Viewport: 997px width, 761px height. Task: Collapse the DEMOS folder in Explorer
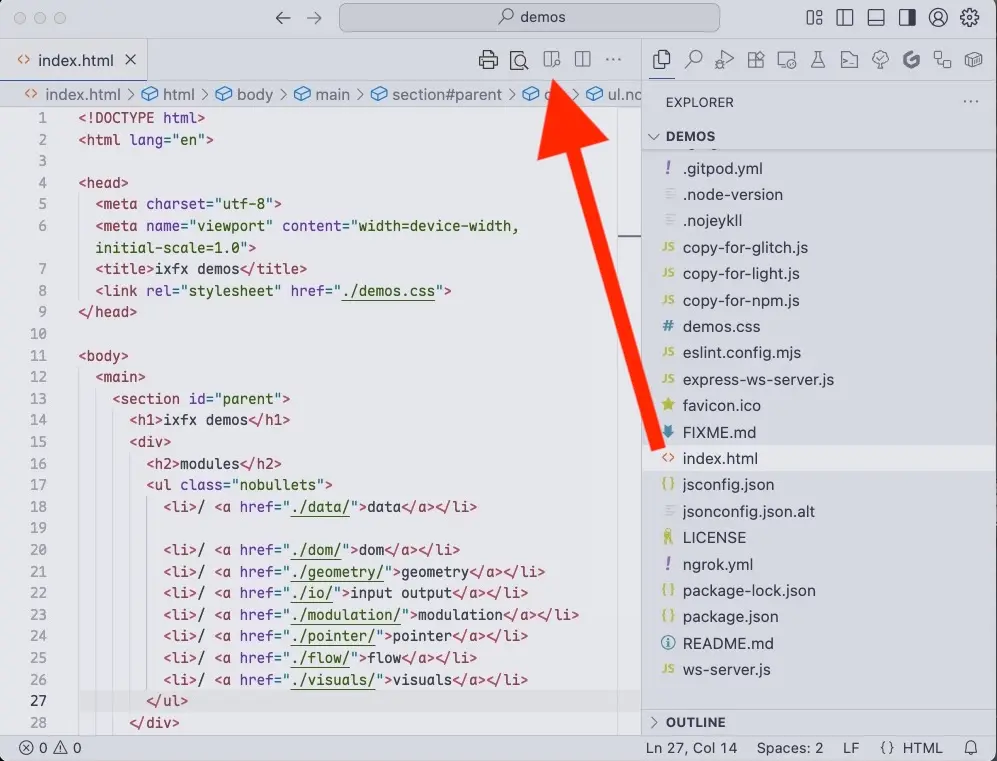click(x=655, y=136)
